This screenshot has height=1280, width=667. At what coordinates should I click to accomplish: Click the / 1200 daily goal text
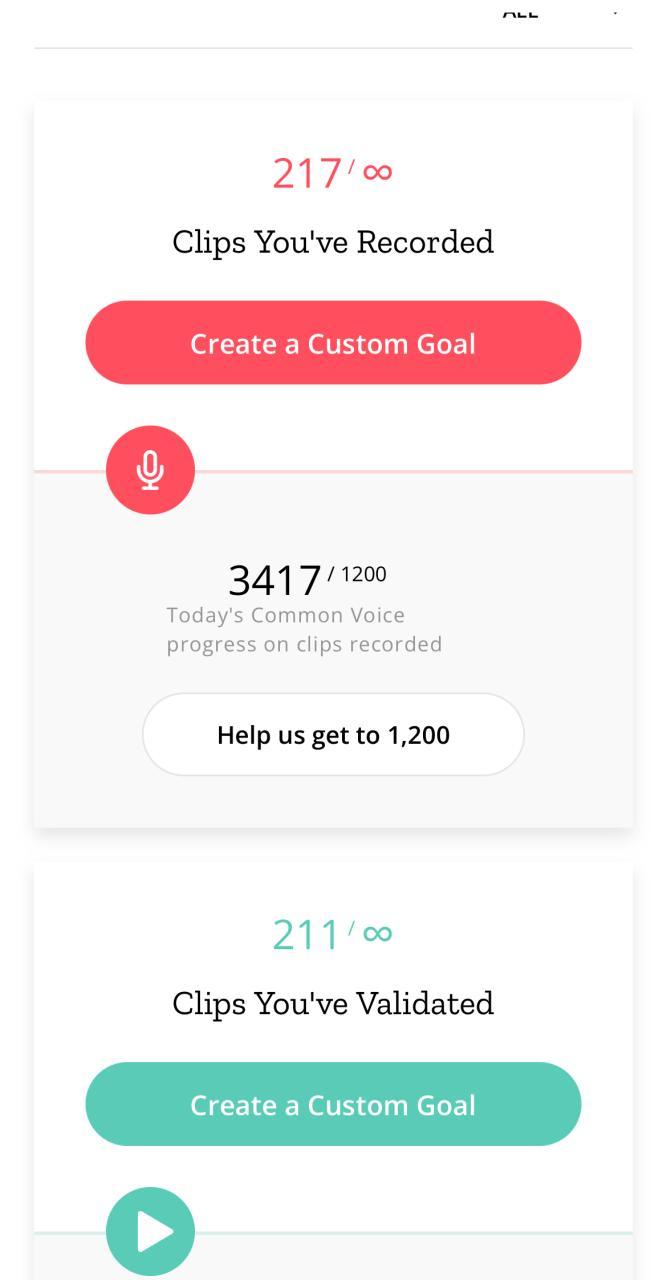[x=357, y=574]
